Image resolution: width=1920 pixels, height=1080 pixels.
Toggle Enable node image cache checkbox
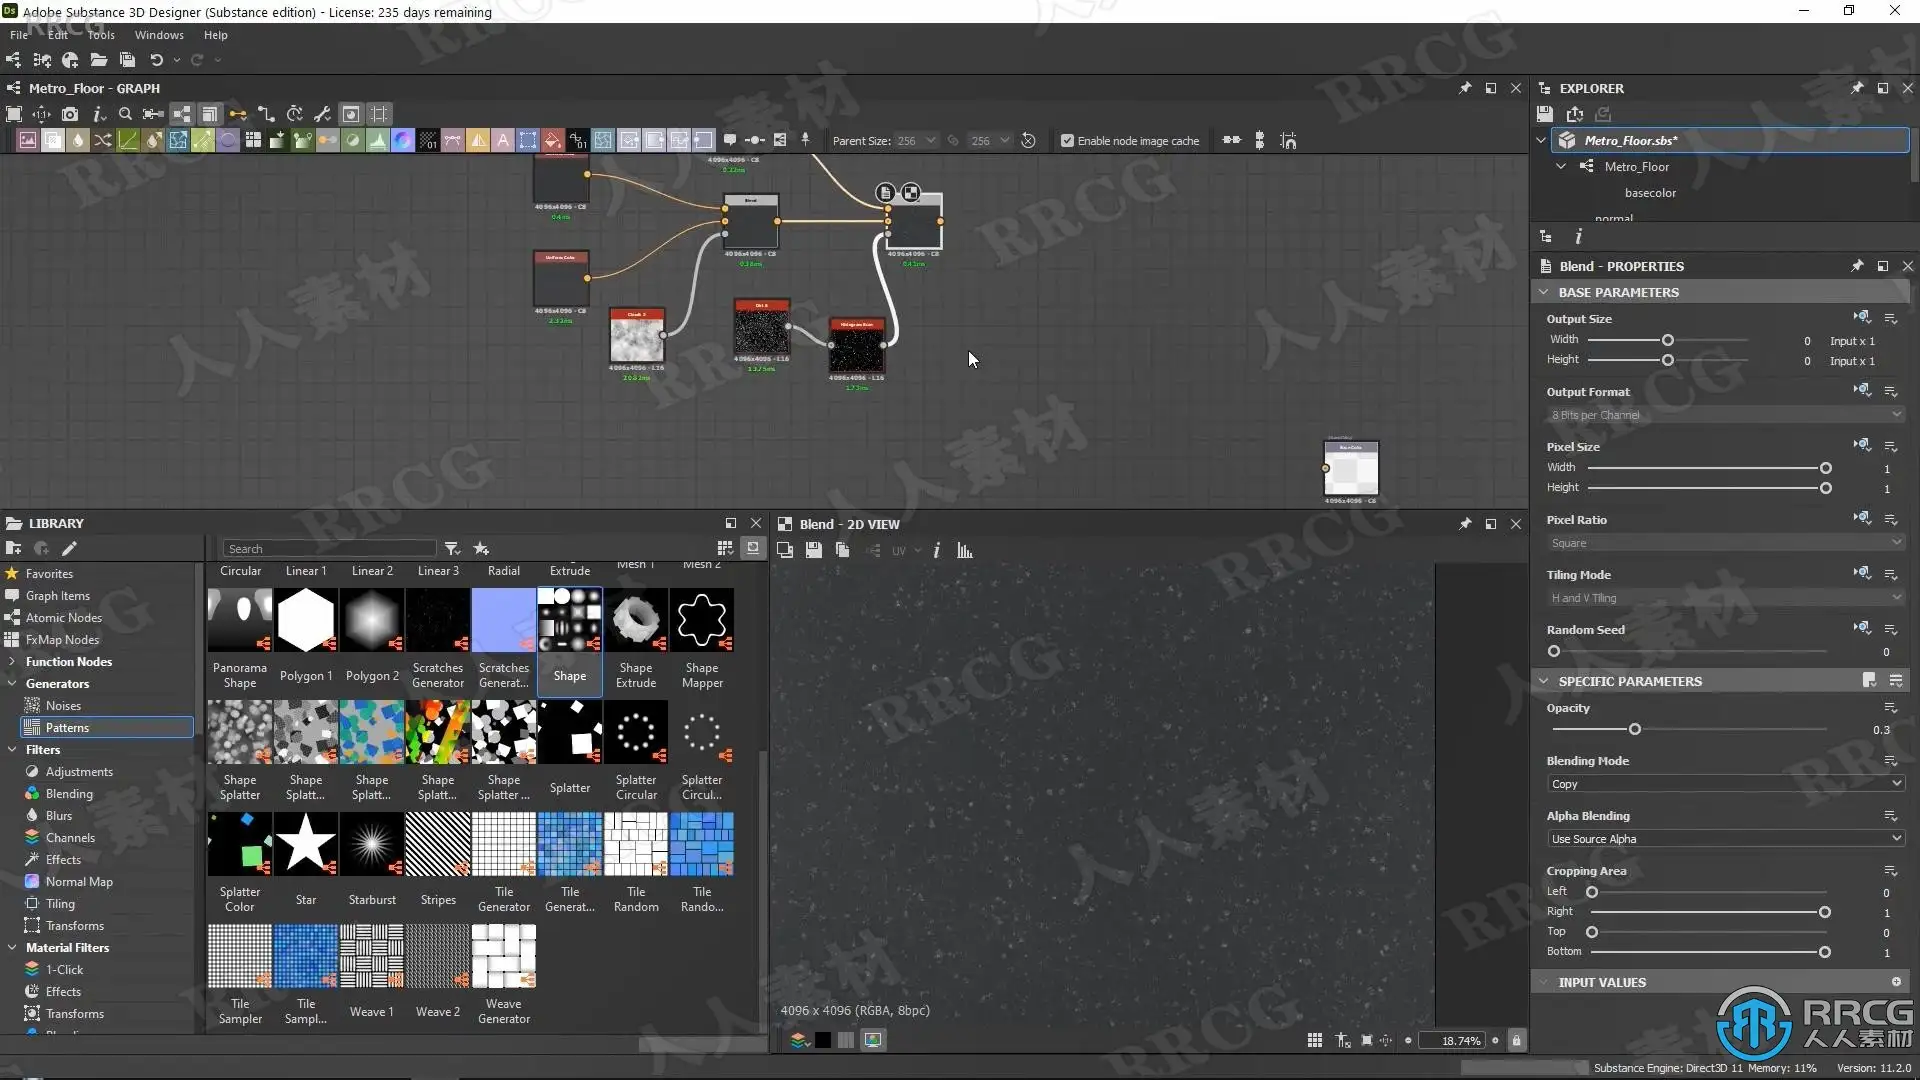[x=1067, y=141]
